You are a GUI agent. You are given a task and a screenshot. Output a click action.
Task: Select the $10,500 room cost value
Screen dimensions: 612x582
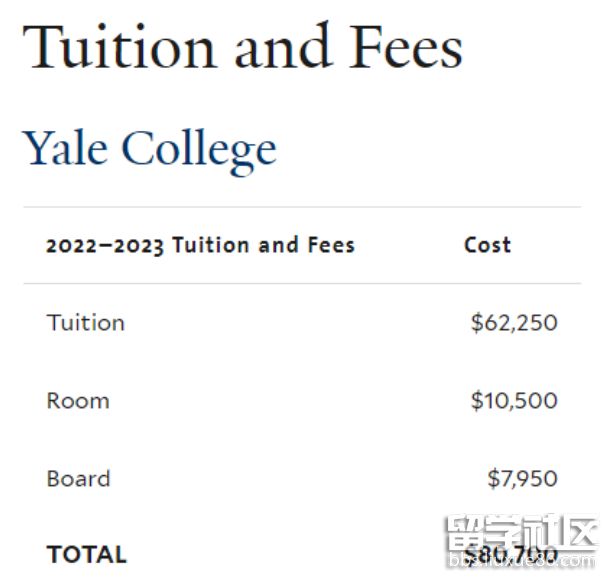(514, 401)
